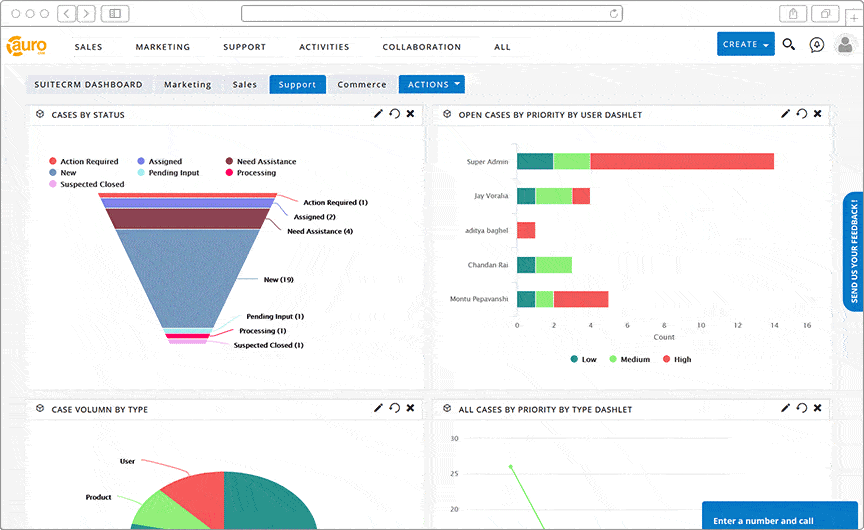
Task: Reload page from address bar icon
Action: tap(613, 13)
